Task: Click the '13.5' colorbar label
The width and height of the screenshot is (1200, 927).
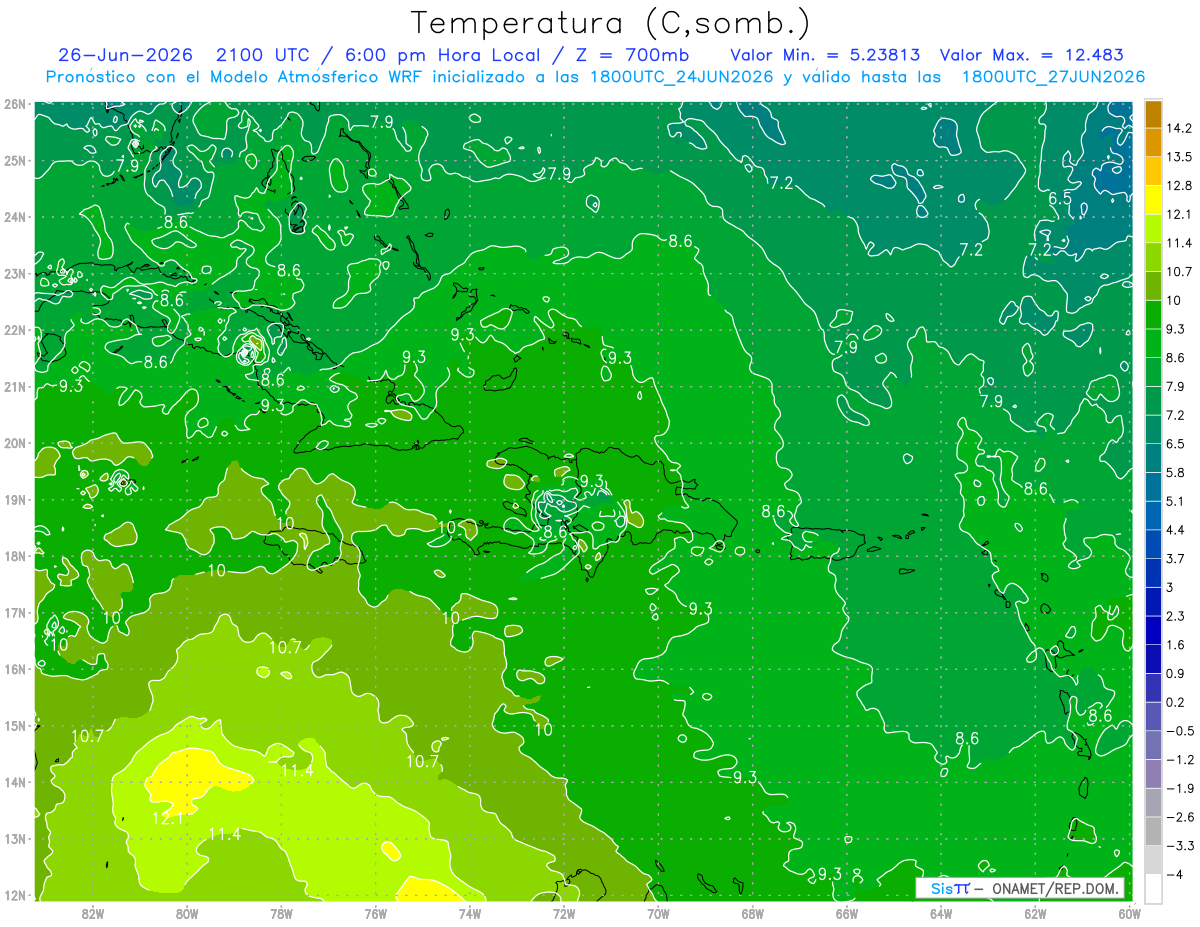Action: point(1178,157)
